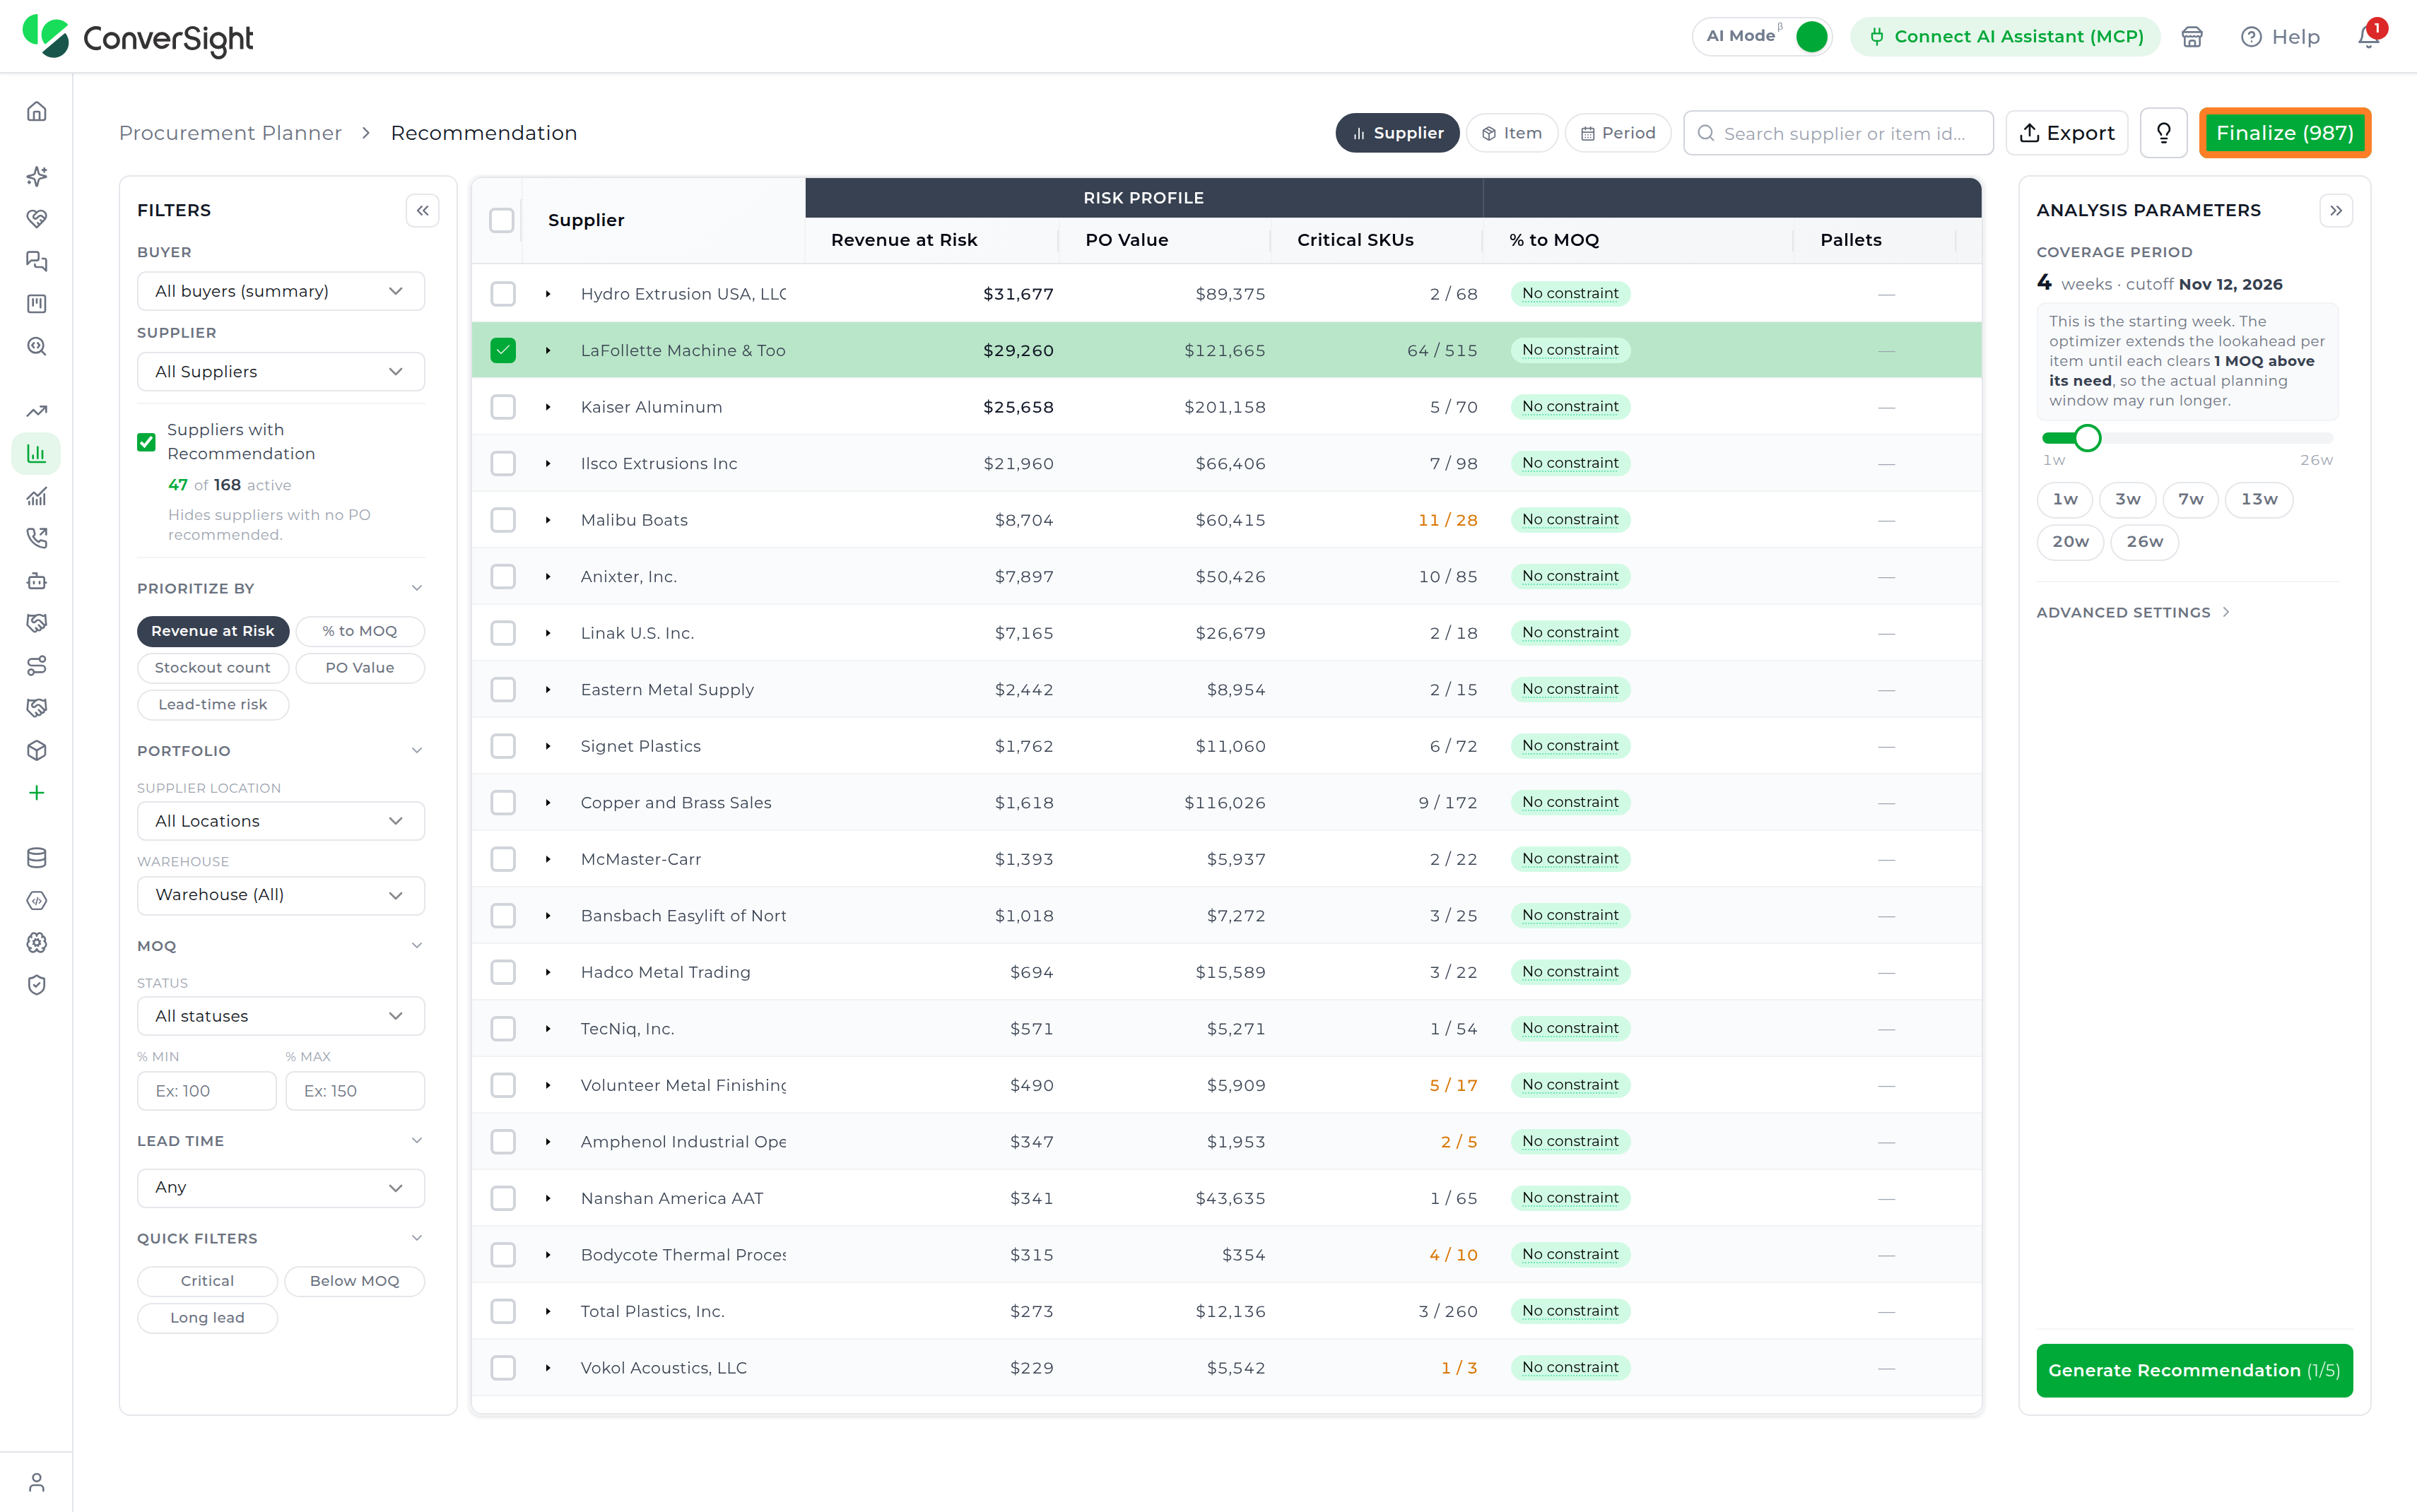The width and height of the screenshot is (2417, 1512).
Task: Open the sparkle AI icon in sidebar
Action: (x=37, y=176)
